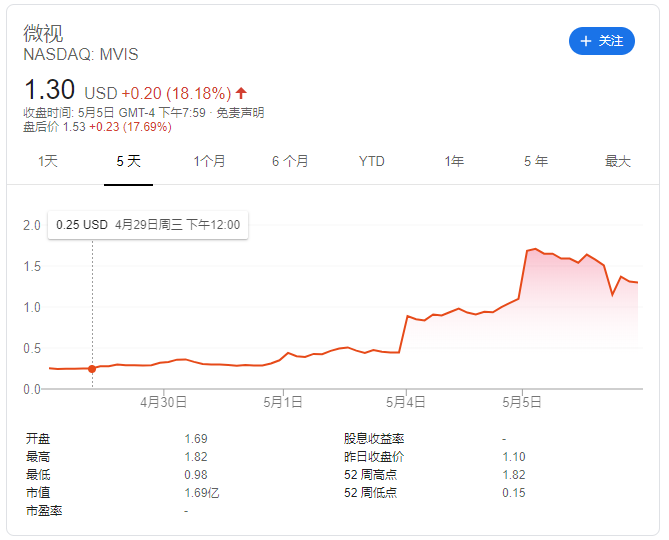Open the 免责声明 disclaimer link
This screenshot has height=540, width=669.
[x=240, y=113]
